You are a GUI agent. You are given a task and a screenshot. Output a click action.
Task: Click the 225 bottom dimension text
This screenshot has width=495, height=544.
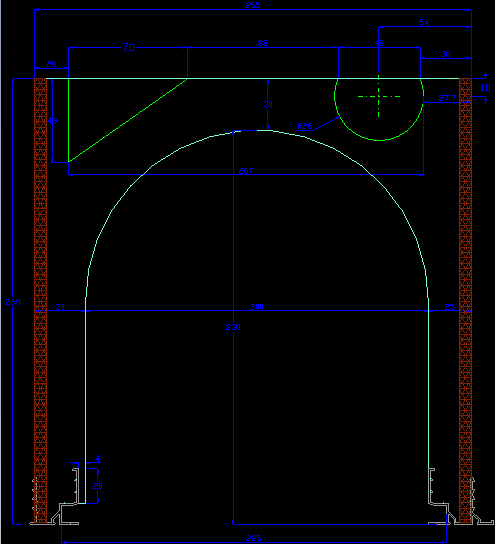(253, 538)
